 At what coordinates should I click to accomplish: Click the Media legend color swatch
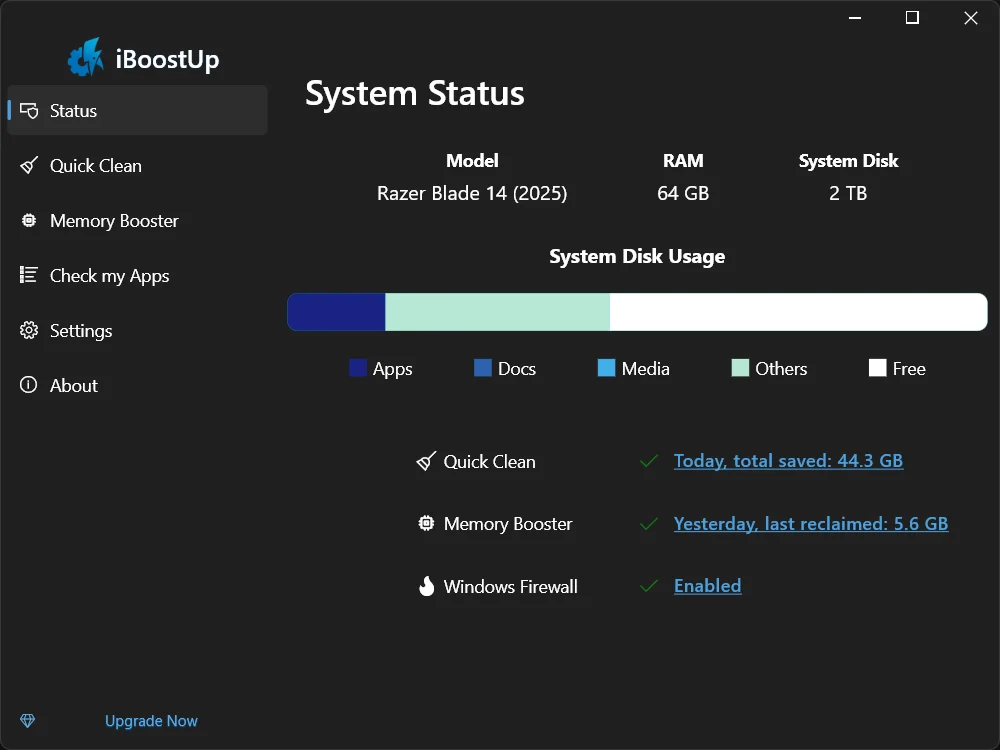click(x=607, y=368)
